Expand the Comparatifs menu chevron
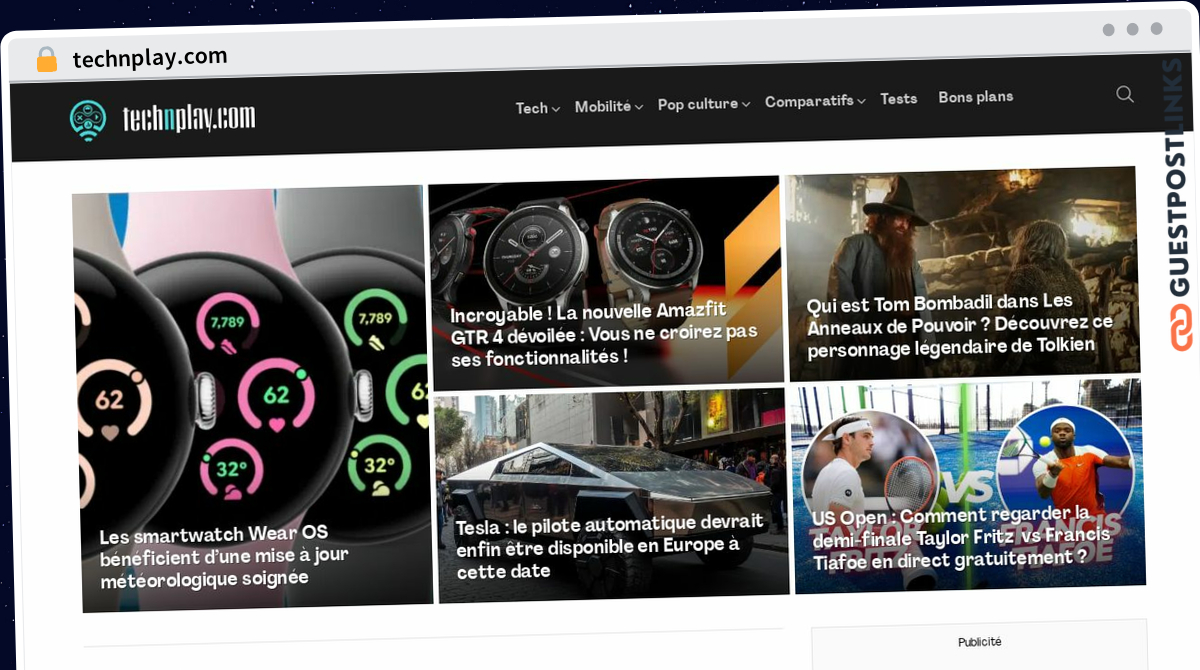This screenshot has height=670, width=1200. point(861,101)
